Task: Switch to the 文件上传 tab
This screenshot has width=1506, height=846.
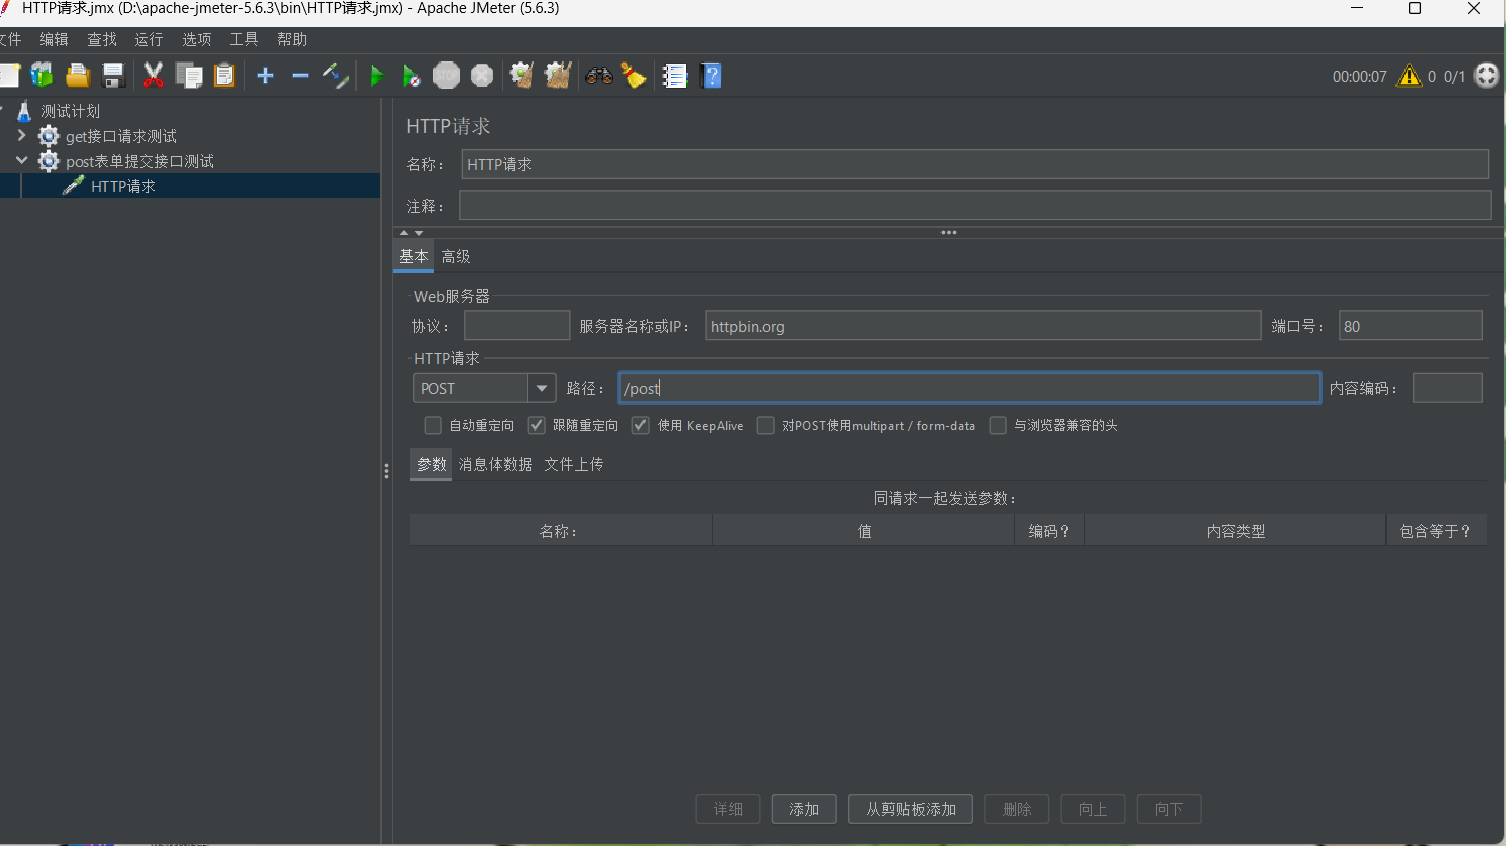Action: click(574, 464)
